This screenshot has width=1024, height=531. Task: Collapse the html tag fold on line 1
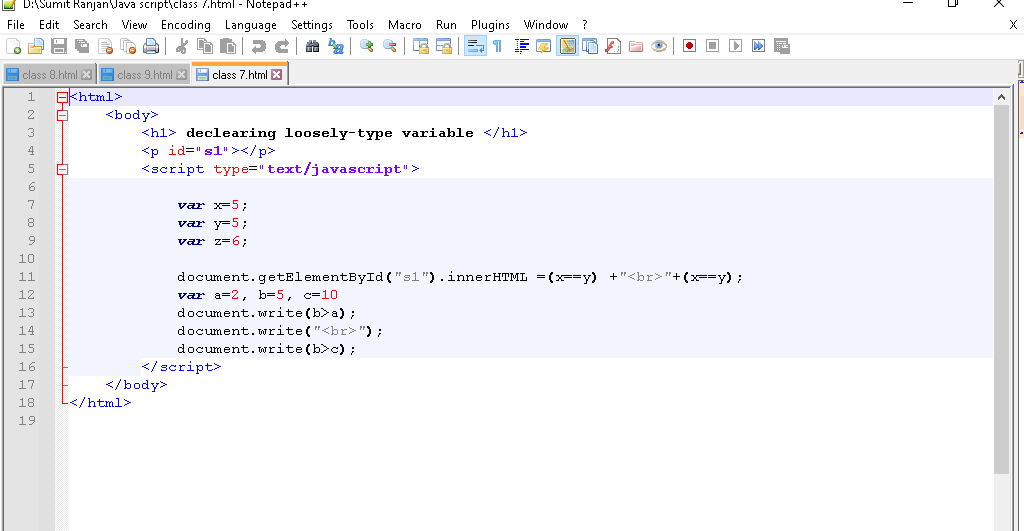(x=62, y=97)
